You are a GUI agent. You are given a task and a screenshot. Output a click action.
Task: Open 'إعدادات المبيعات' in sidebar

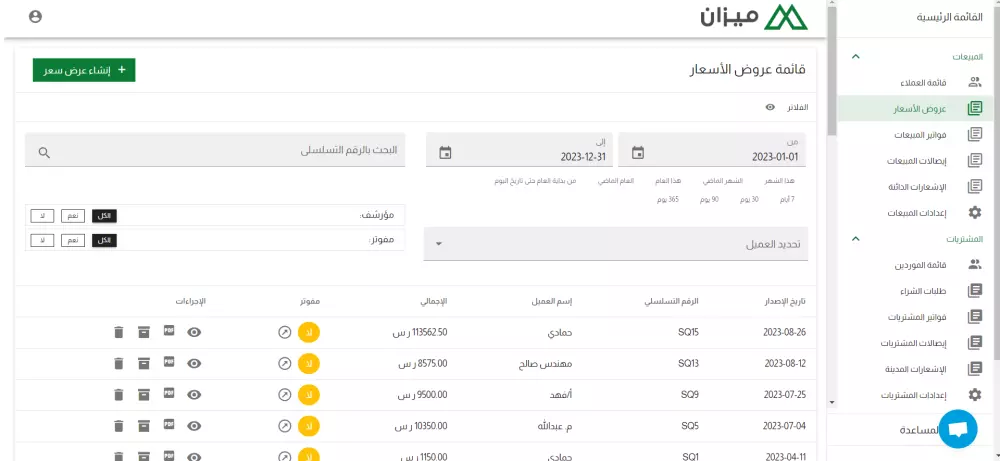(916, 213)
